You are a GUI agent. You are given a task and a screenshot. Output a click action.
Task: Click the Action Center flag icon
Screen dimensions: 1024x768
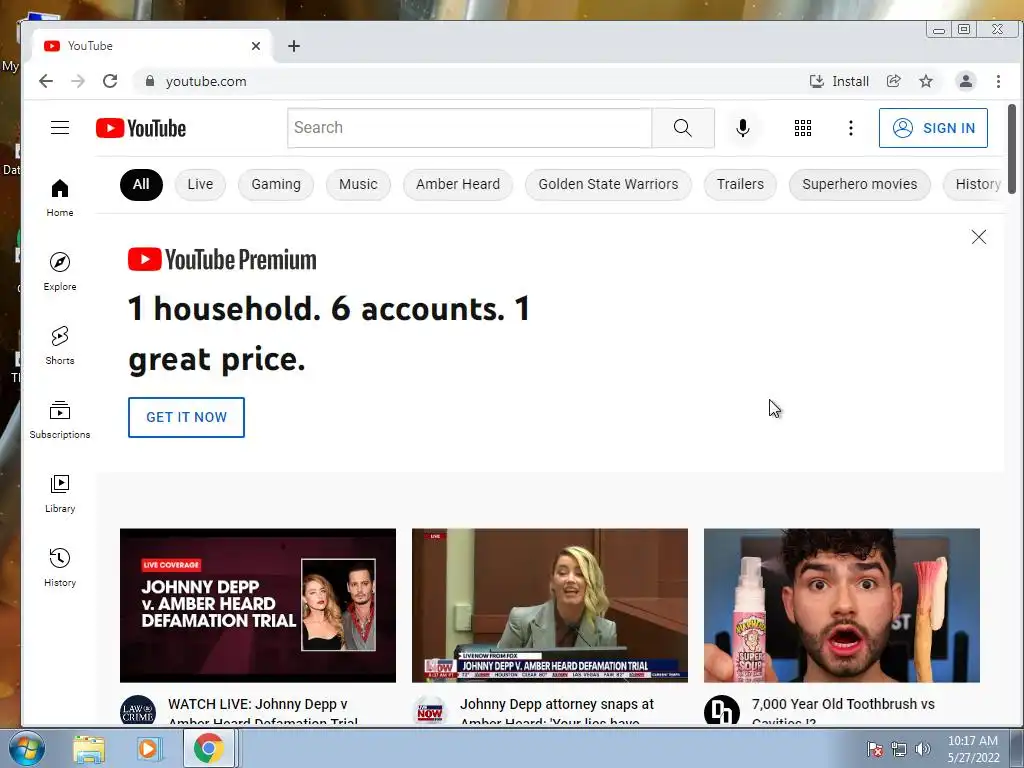[x=875, y=749]
